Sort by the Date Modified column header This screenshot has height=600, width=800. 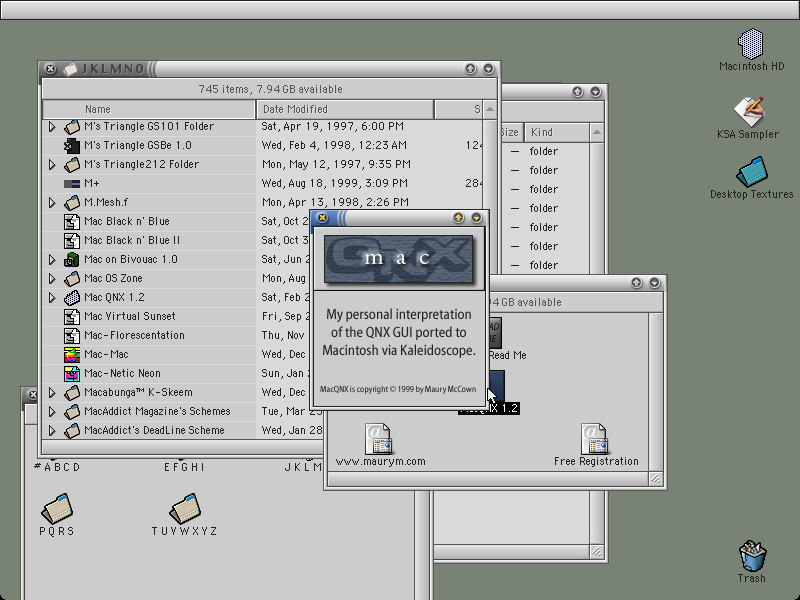pos(345,109)
